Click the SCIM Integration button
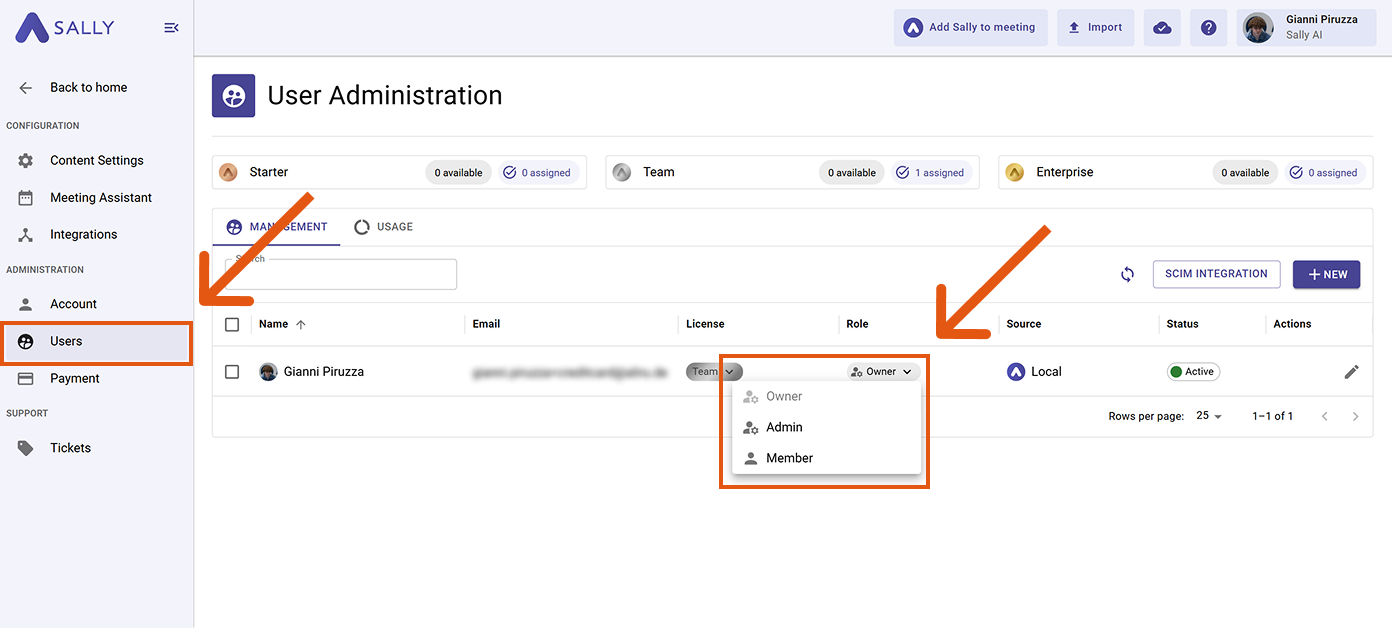1392x628 pixels. [1216, 274]
